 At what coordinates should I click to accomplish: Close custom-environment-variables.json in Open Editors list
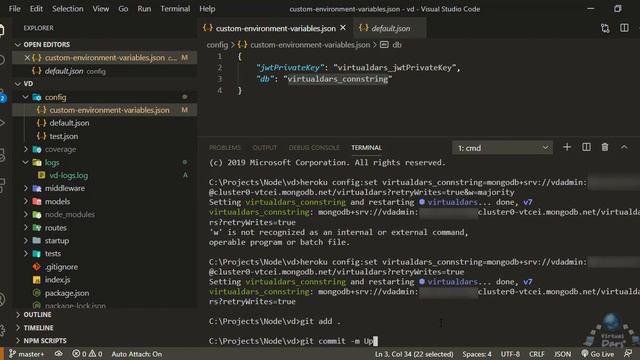point(27,58)
